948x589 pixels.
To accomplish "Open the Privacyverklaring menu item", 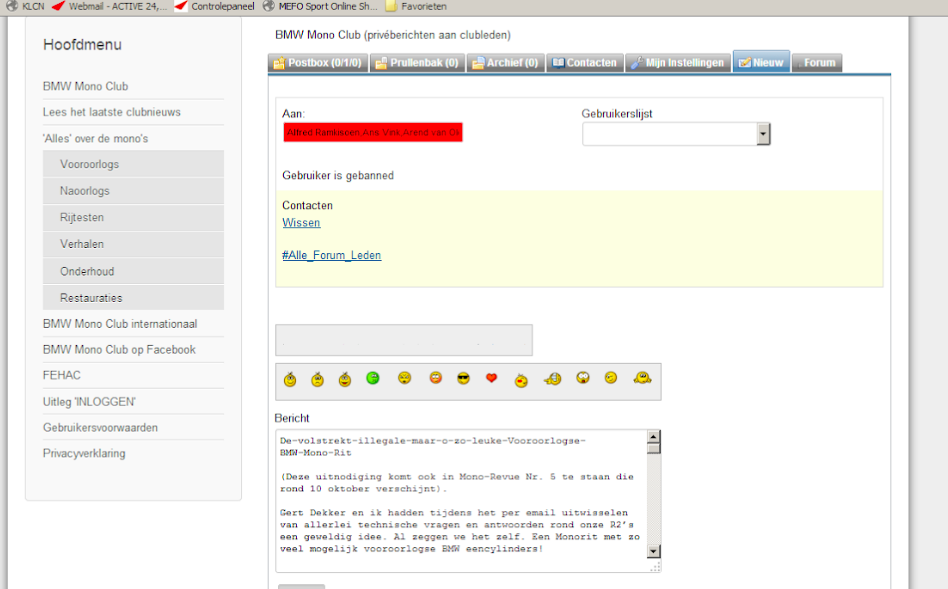I will [84, 453].
